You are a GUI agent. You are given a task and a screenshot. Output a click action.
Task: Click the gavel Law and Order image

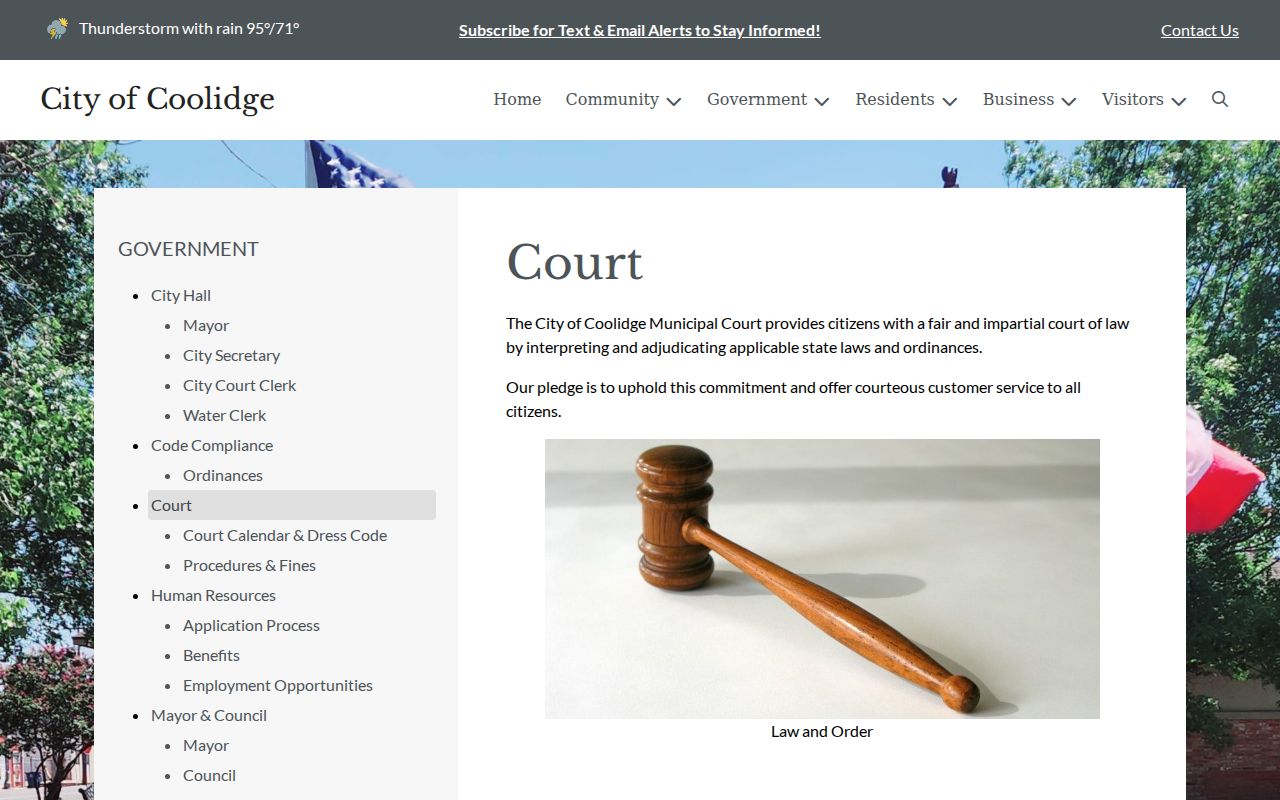822,578
